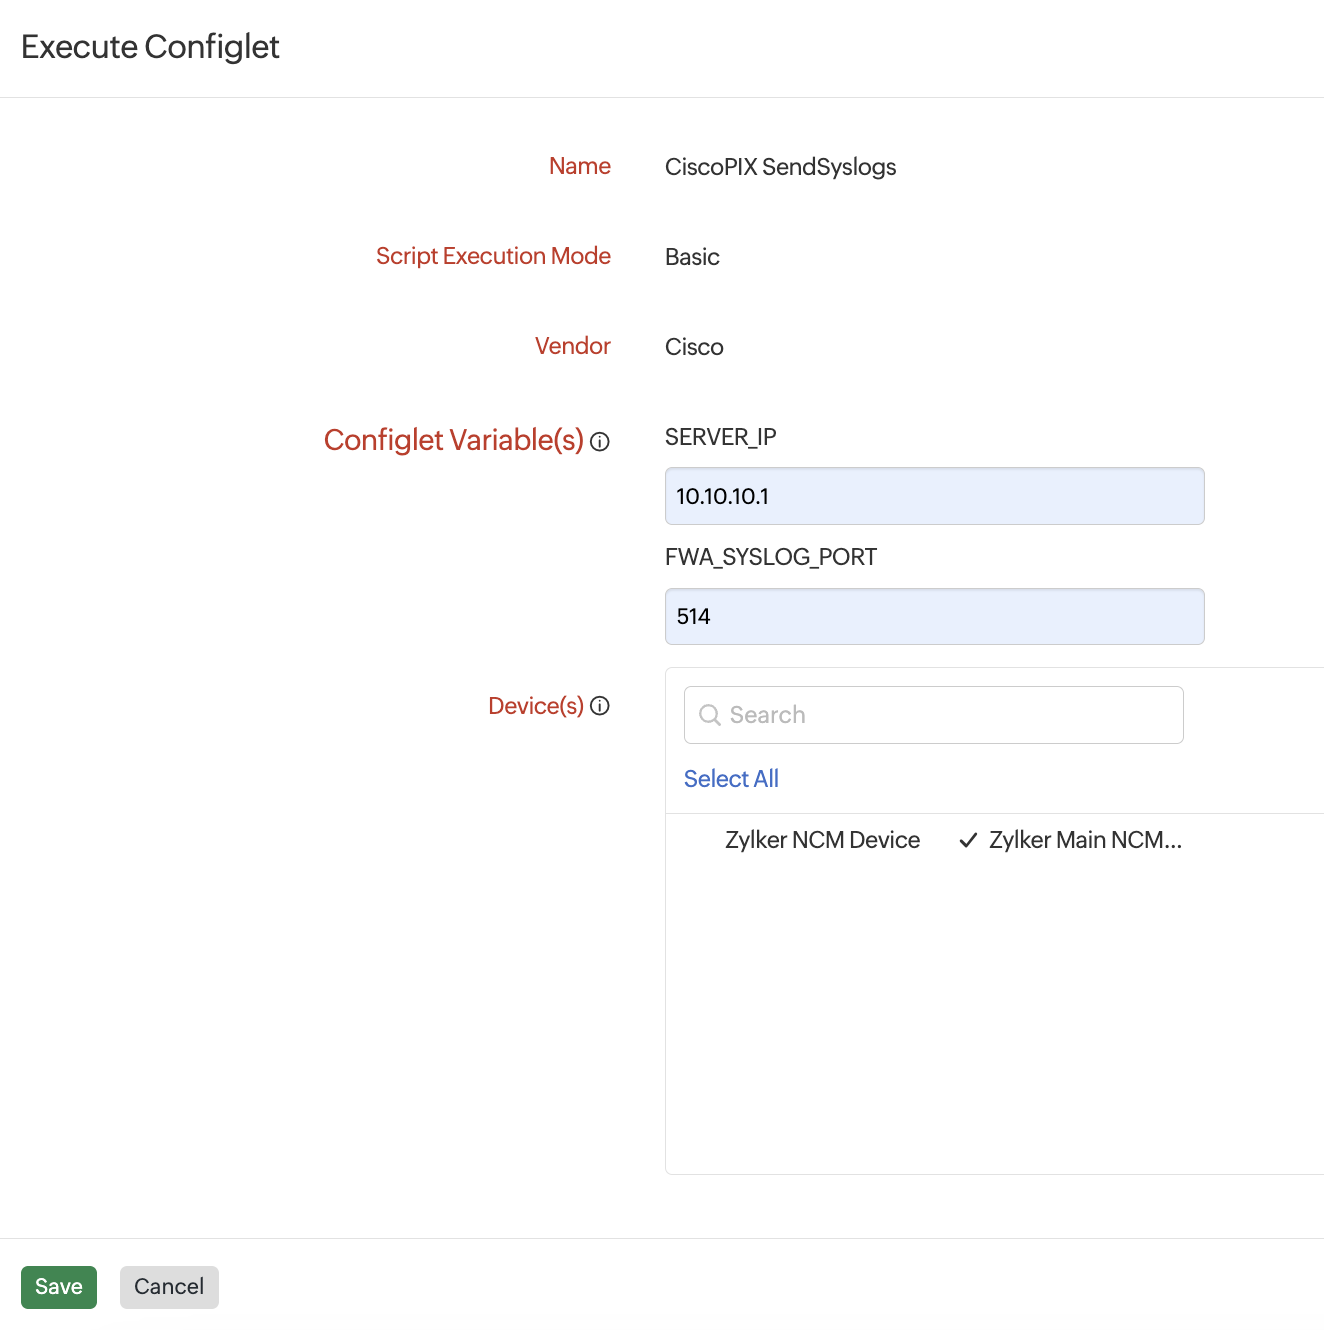The image size is (1324, 1330).
Task: Choose Select All devices link
Action: pyautogui.click(x=731, y=779)
